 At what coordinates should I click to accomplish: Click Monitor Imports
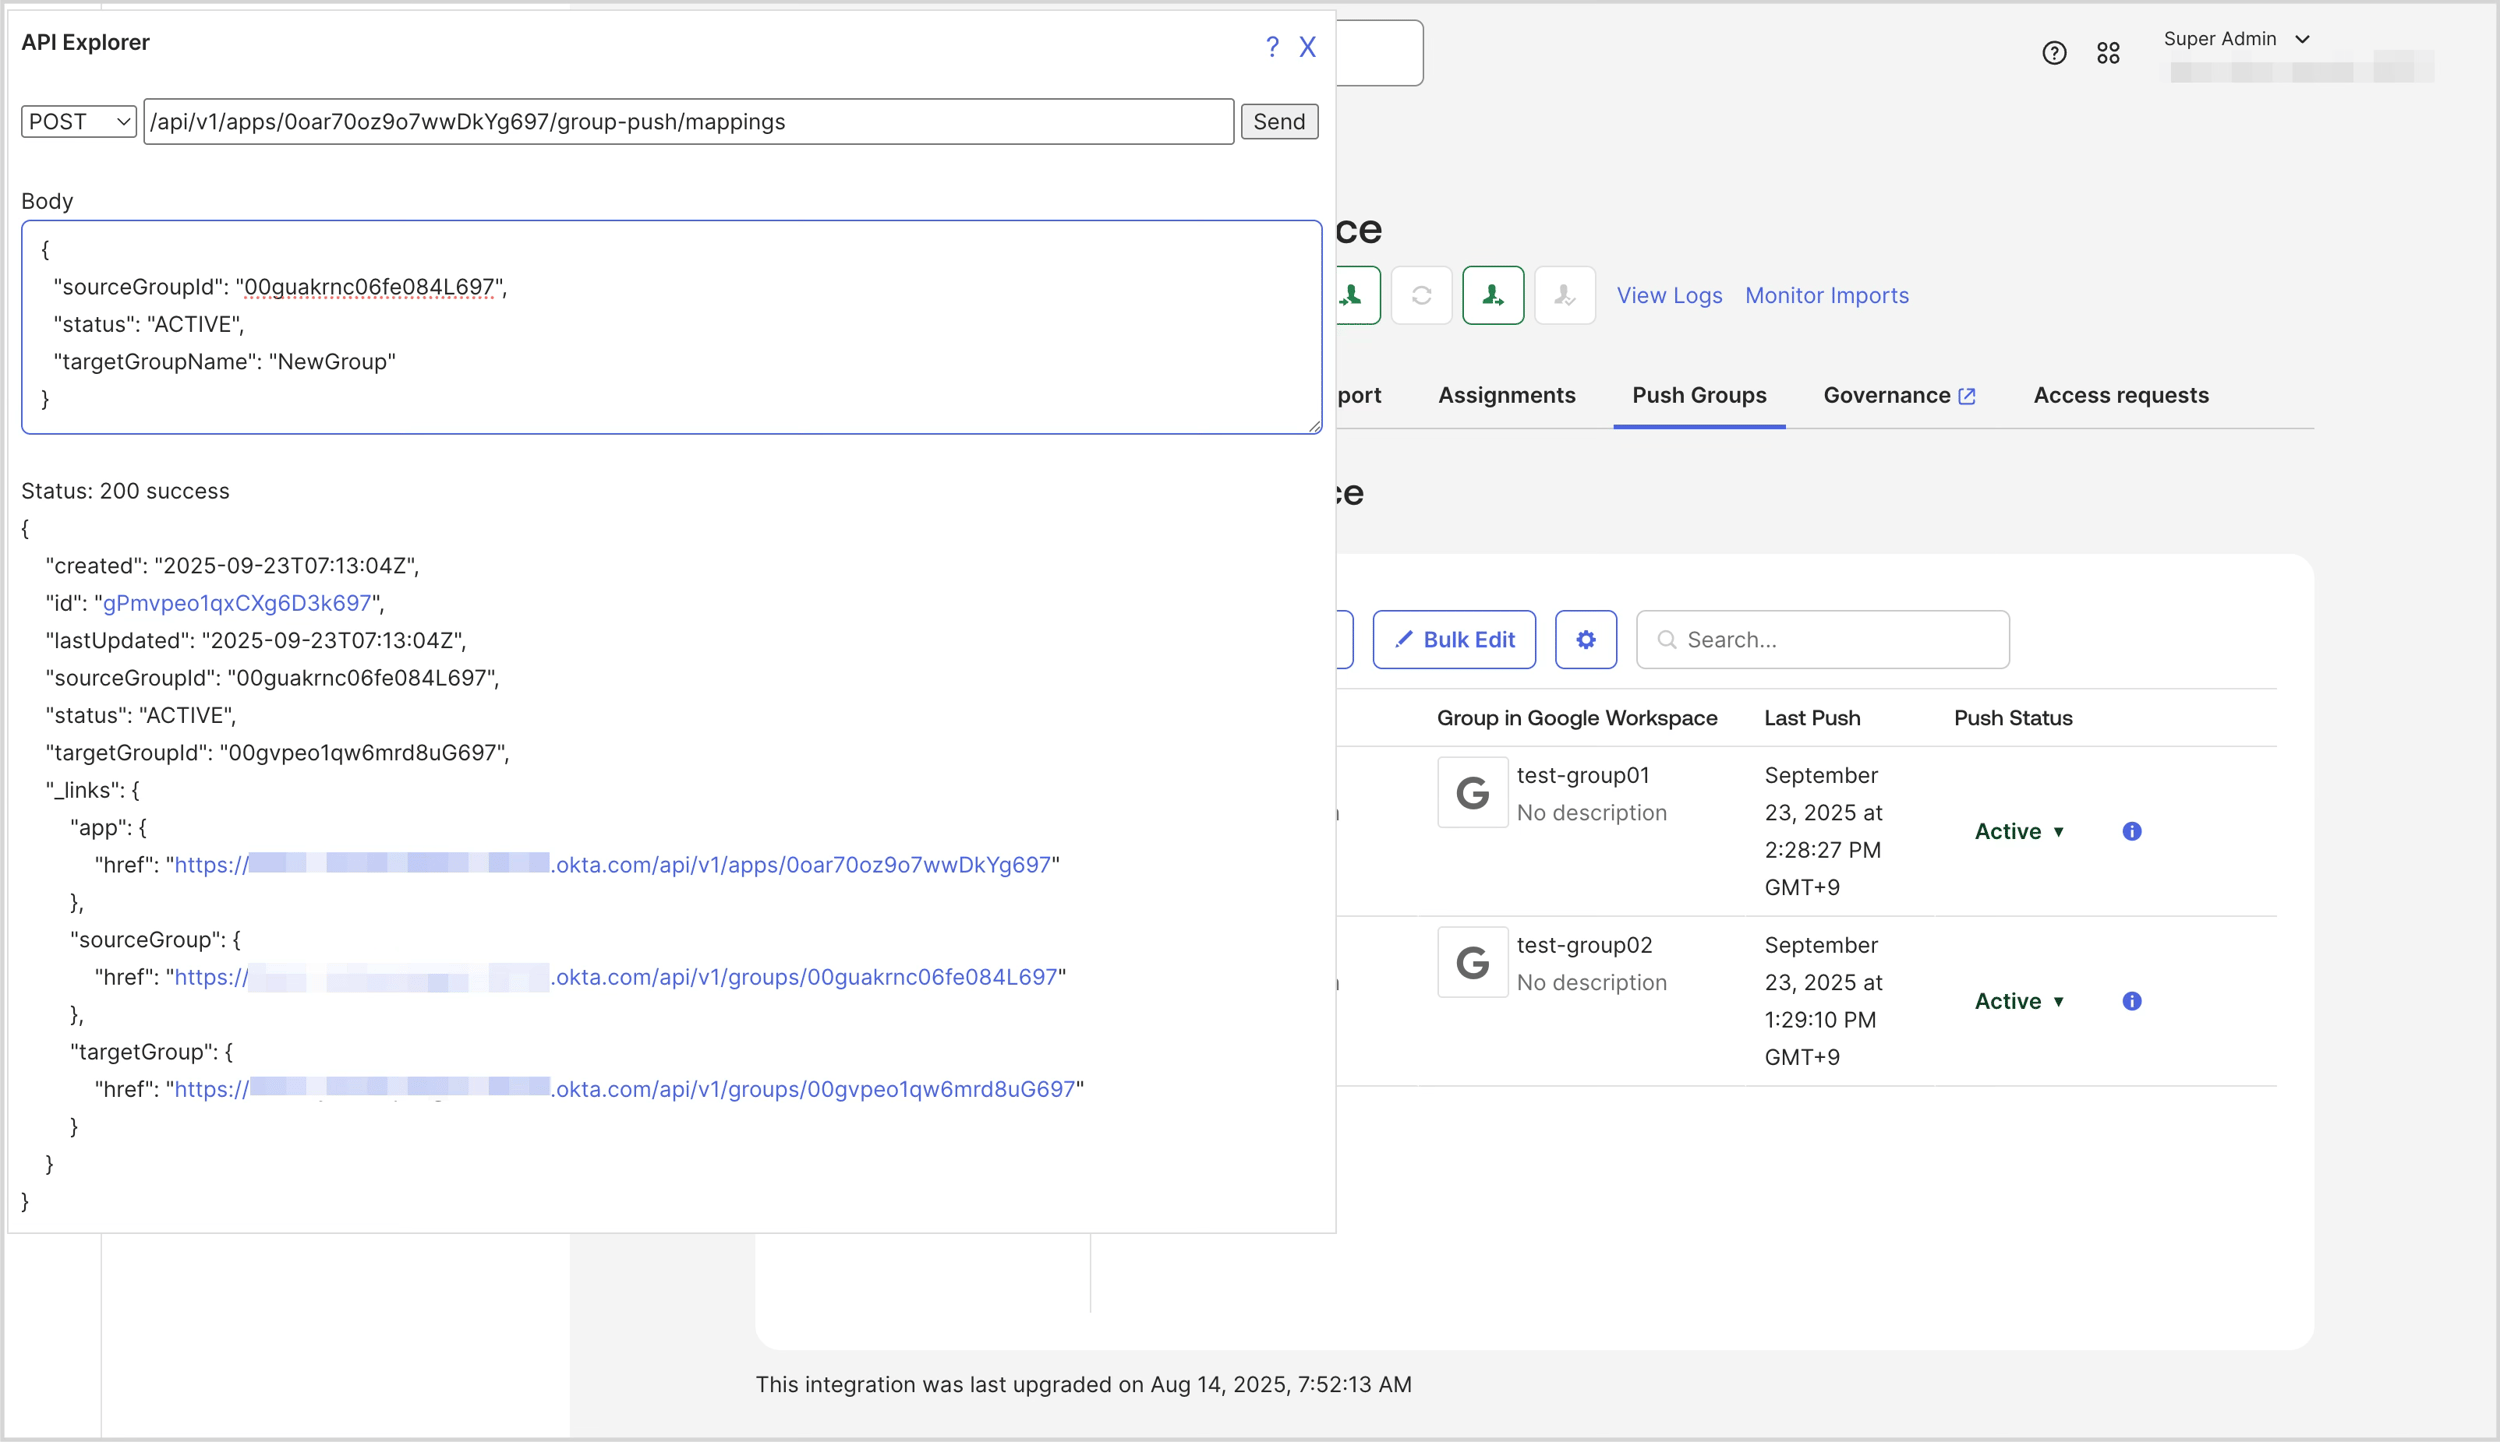click(1826, 295)
